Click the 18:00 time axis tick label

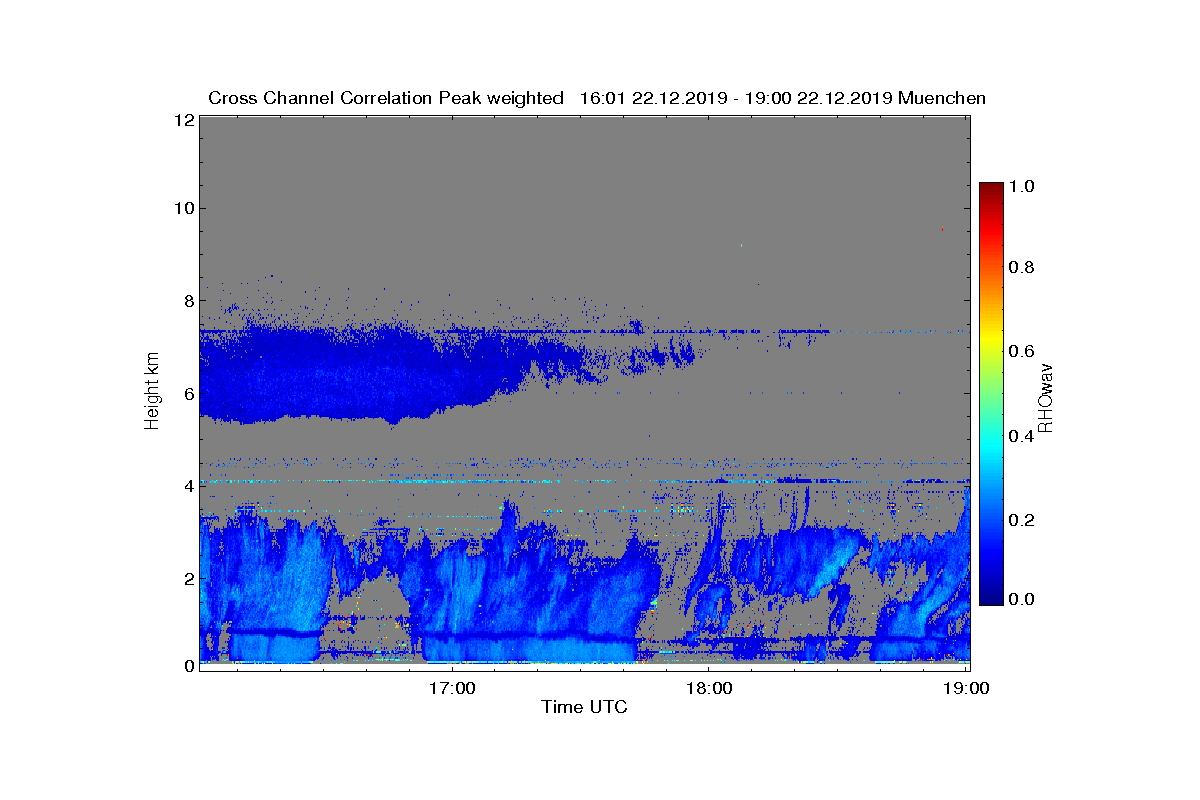coord(710,688)
